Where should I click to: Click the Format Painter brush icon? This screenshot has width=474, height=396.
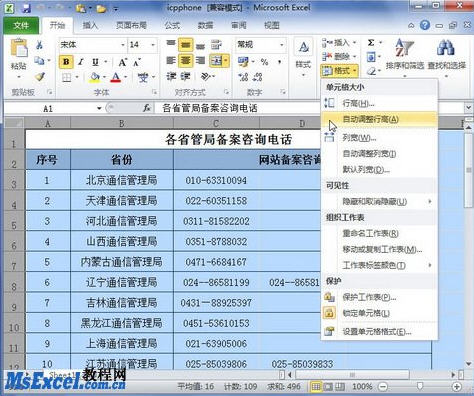click(x=40, y=77)
